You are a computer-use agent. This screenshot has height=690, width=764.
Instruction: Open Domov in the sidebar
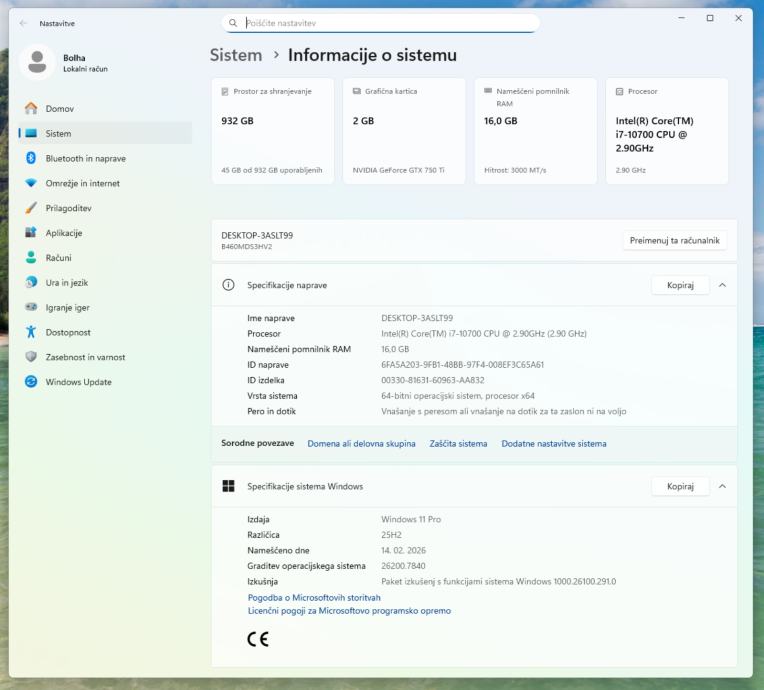pyautogui.click(x=105, y=108)
